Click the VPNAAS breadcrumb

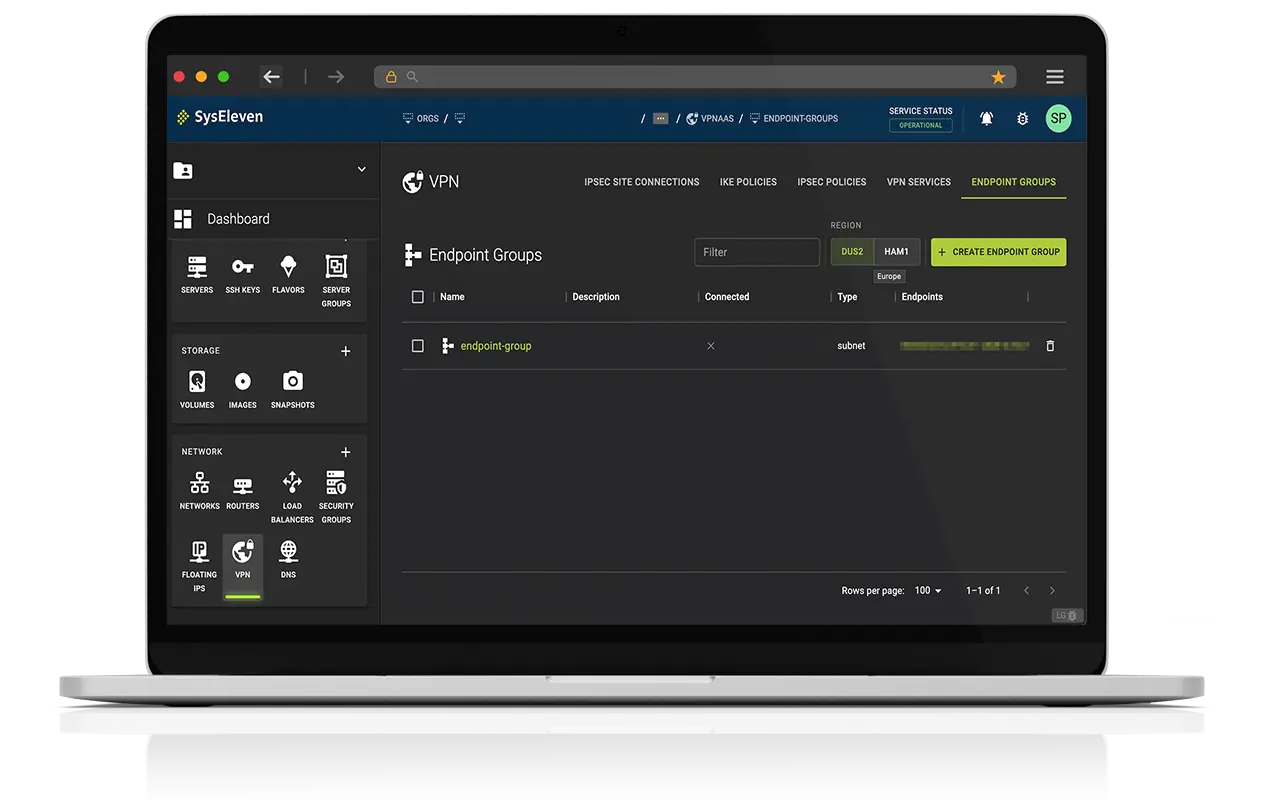(x=710, y=118)
